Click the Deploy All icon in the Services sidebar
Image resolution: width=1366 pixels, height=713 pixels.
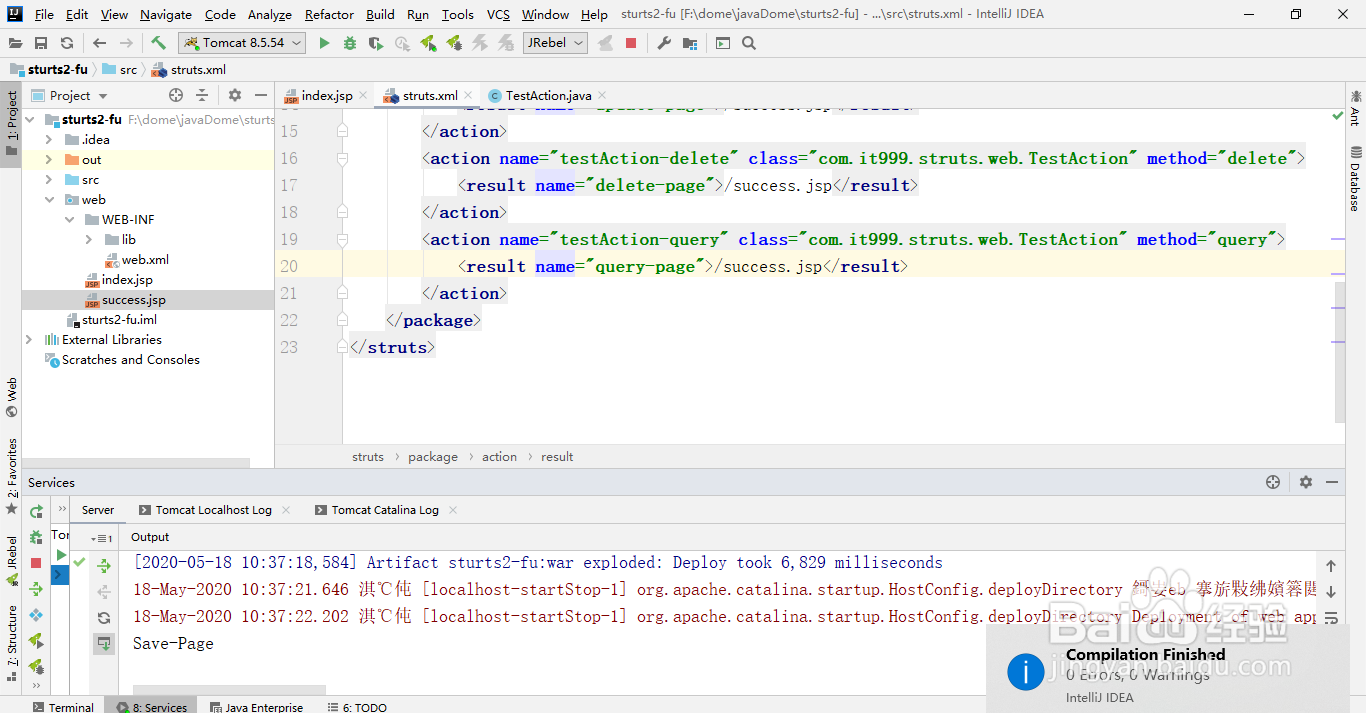36,589
